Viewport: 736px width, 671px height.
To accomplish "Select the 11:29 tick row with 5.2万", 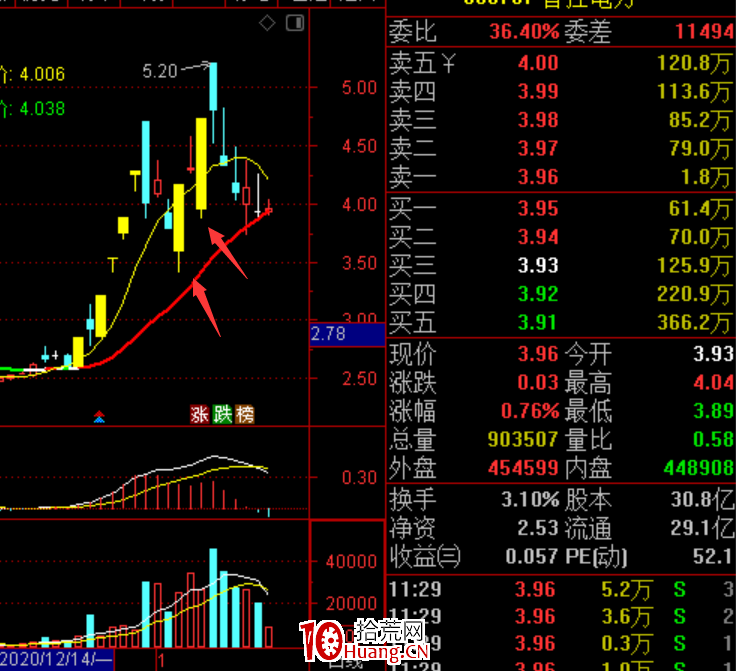I will tap(561, 590).
